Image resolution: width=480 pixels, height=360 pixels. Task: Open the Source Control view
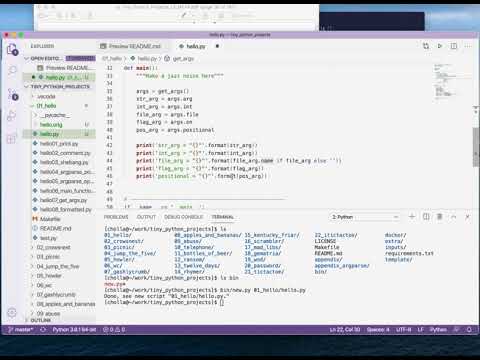(x=12, y=95)
